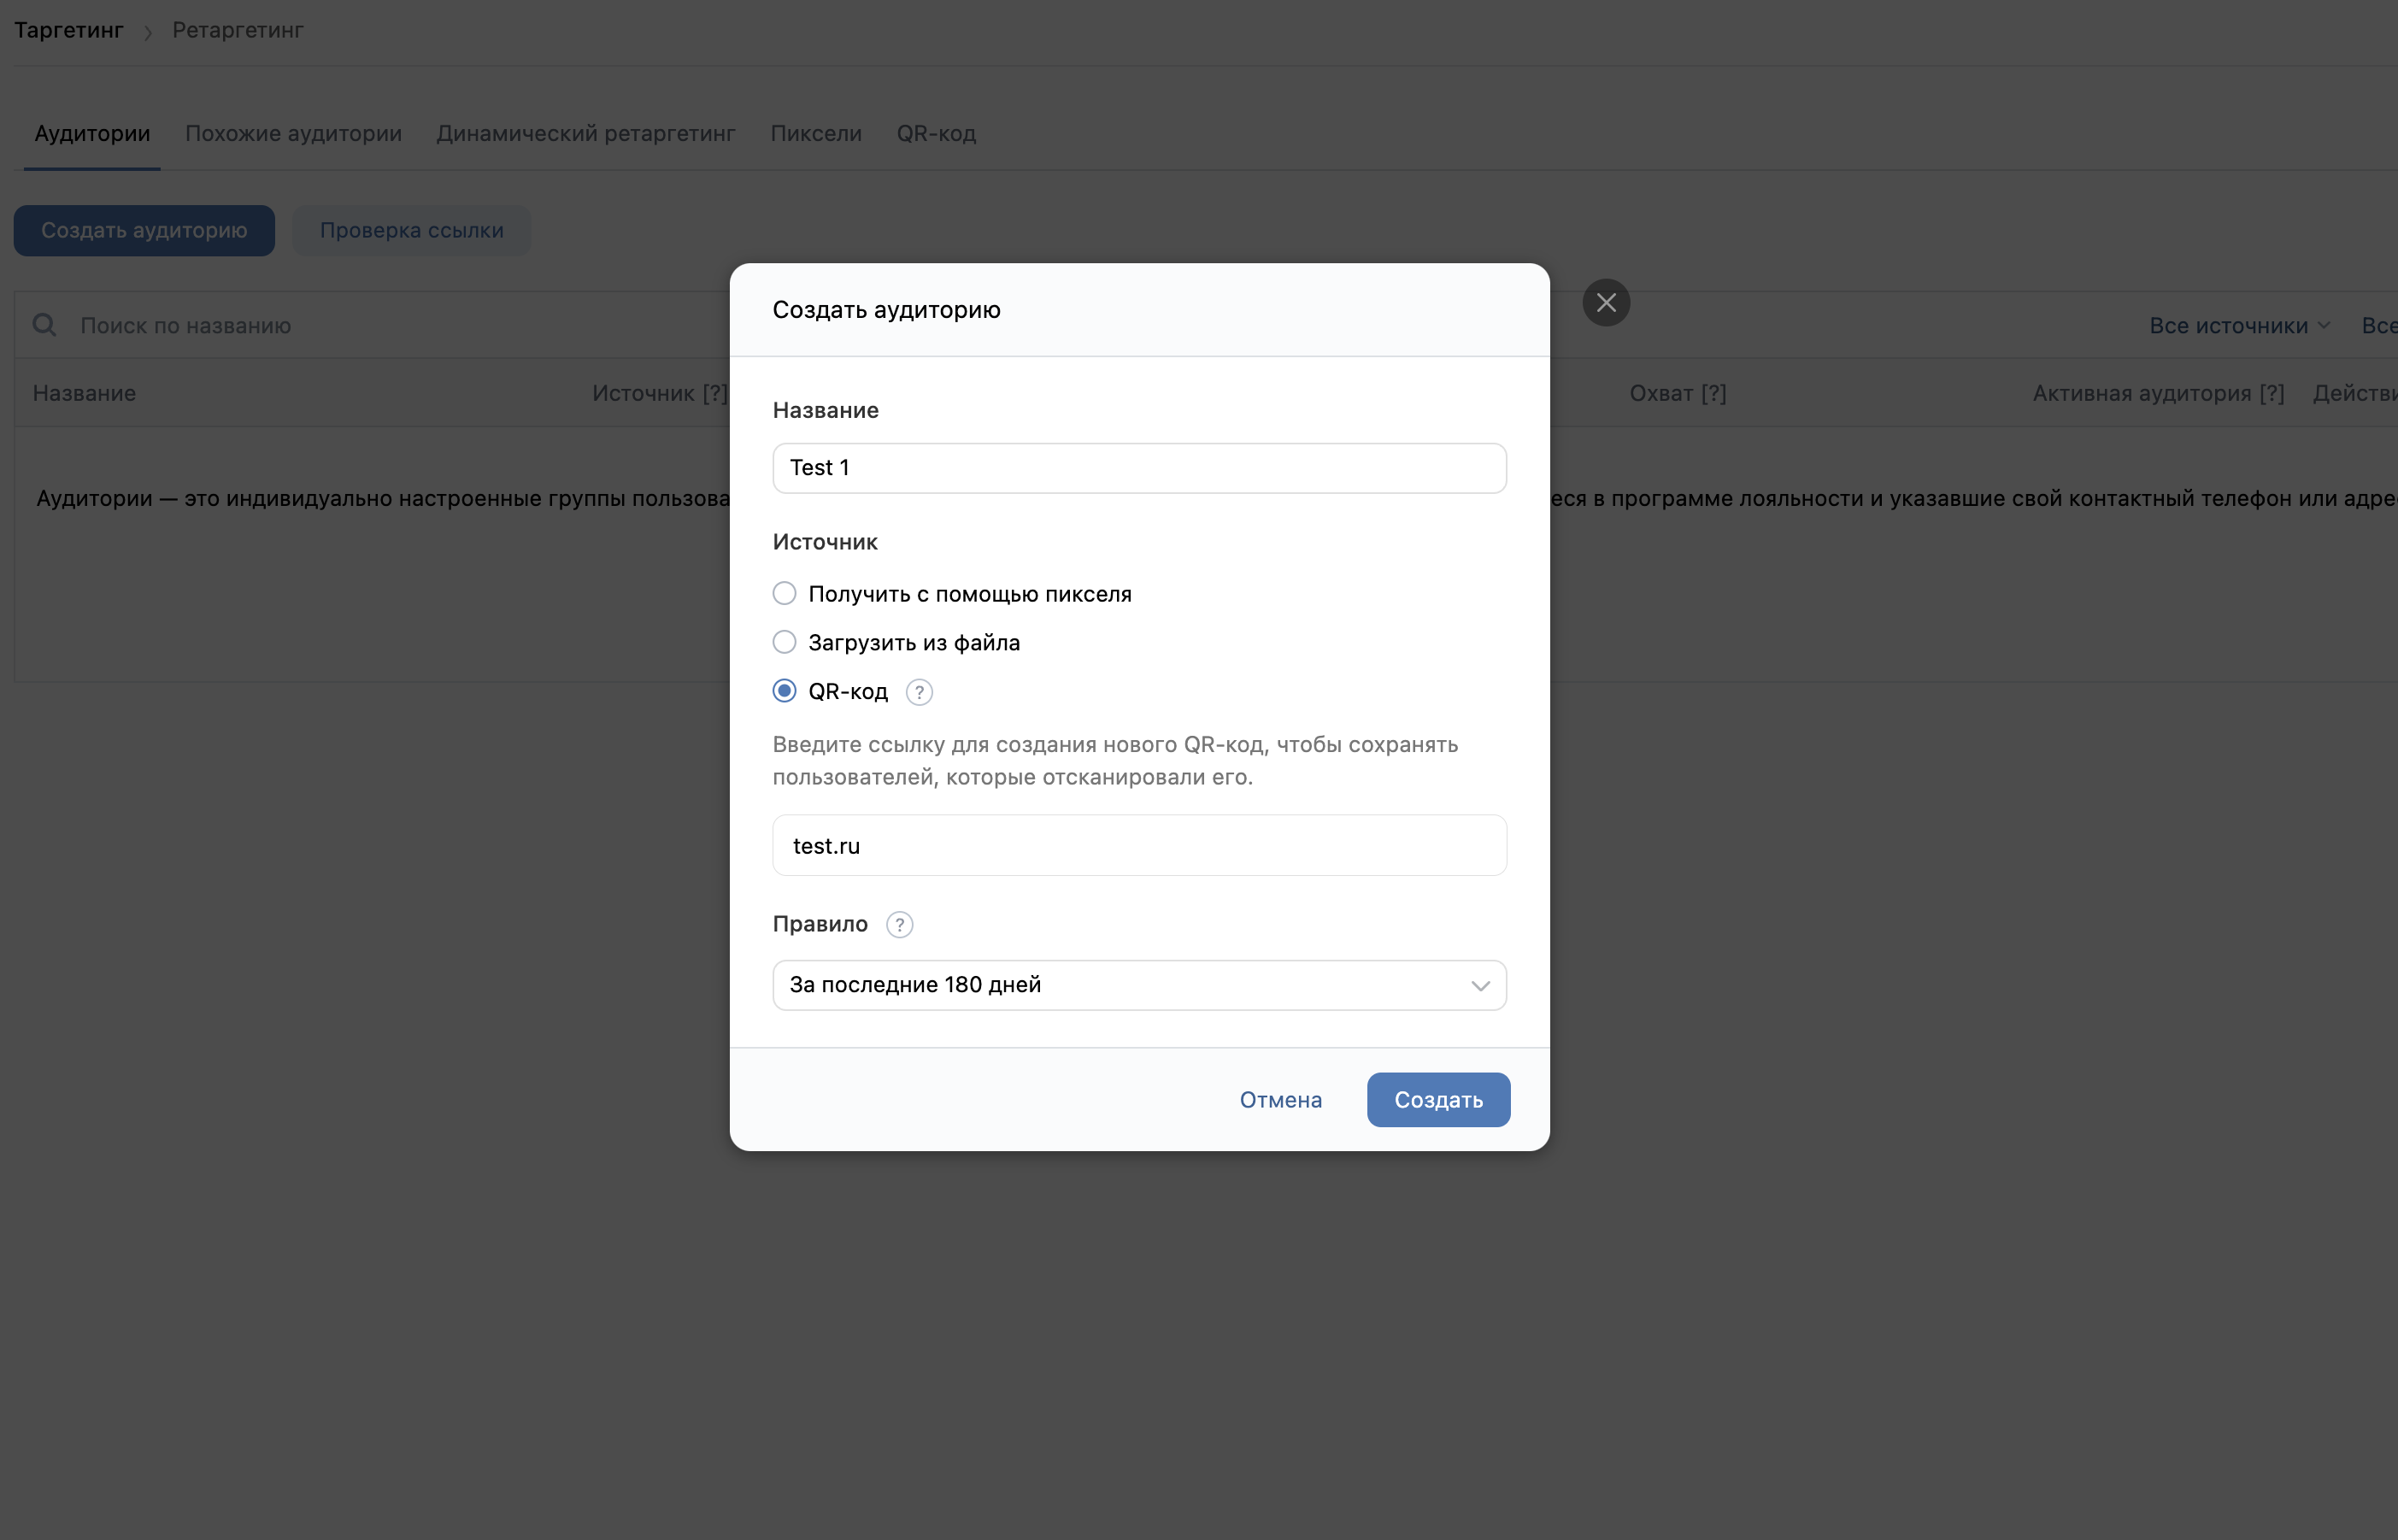Switch to the Аудитории tab
Screen dimensions: 2398x1540
coord(92,133)
